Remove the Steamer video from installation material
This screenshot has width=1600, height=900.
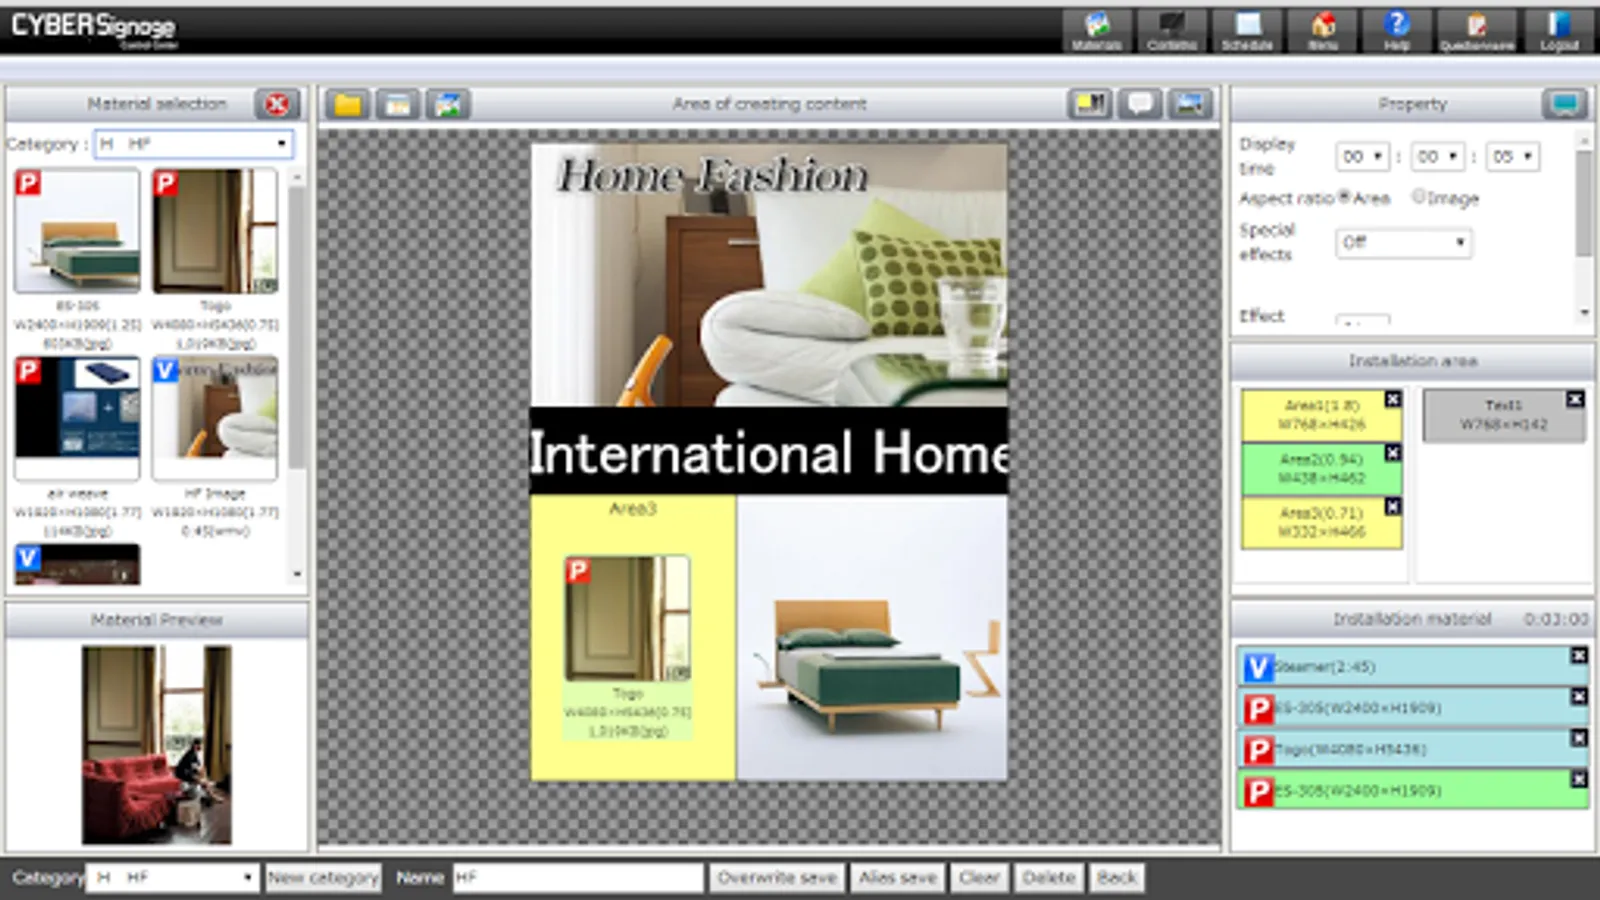coord(1579,656)
